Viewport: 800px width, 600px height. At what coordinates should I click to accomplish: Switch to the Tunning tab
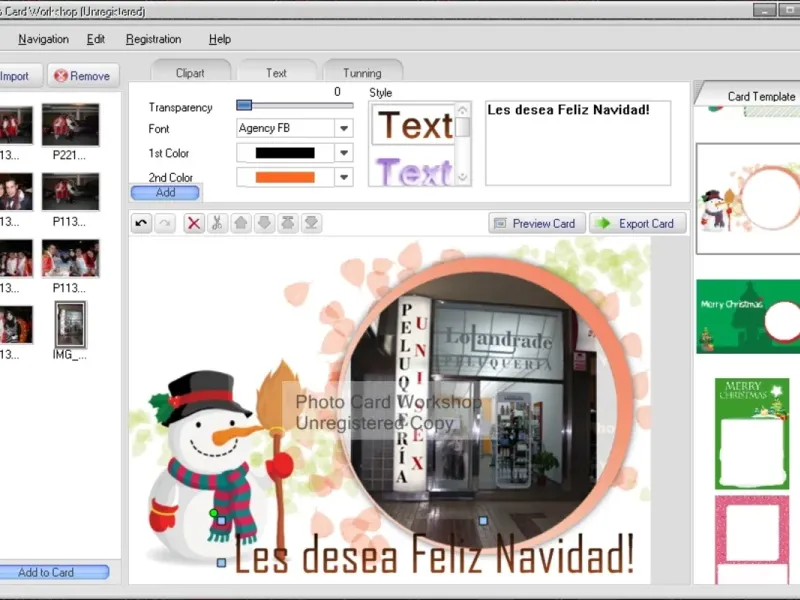[x=362, y=72]
